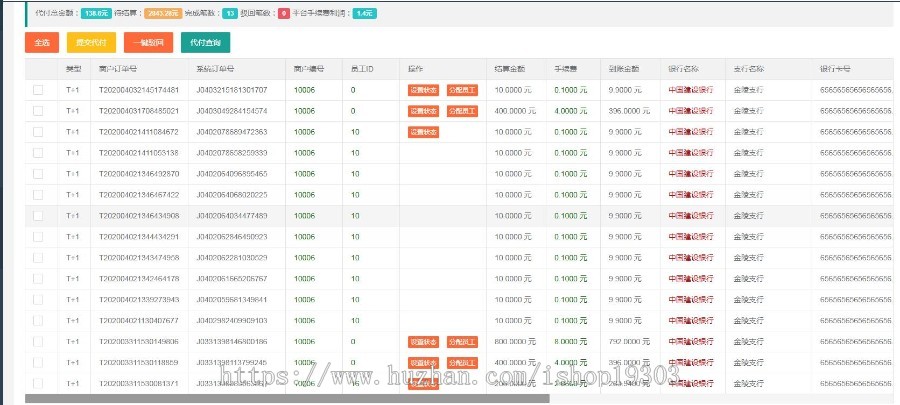Click the red rejected count badge 0
The image size is (900, 405).
[284, 13]
